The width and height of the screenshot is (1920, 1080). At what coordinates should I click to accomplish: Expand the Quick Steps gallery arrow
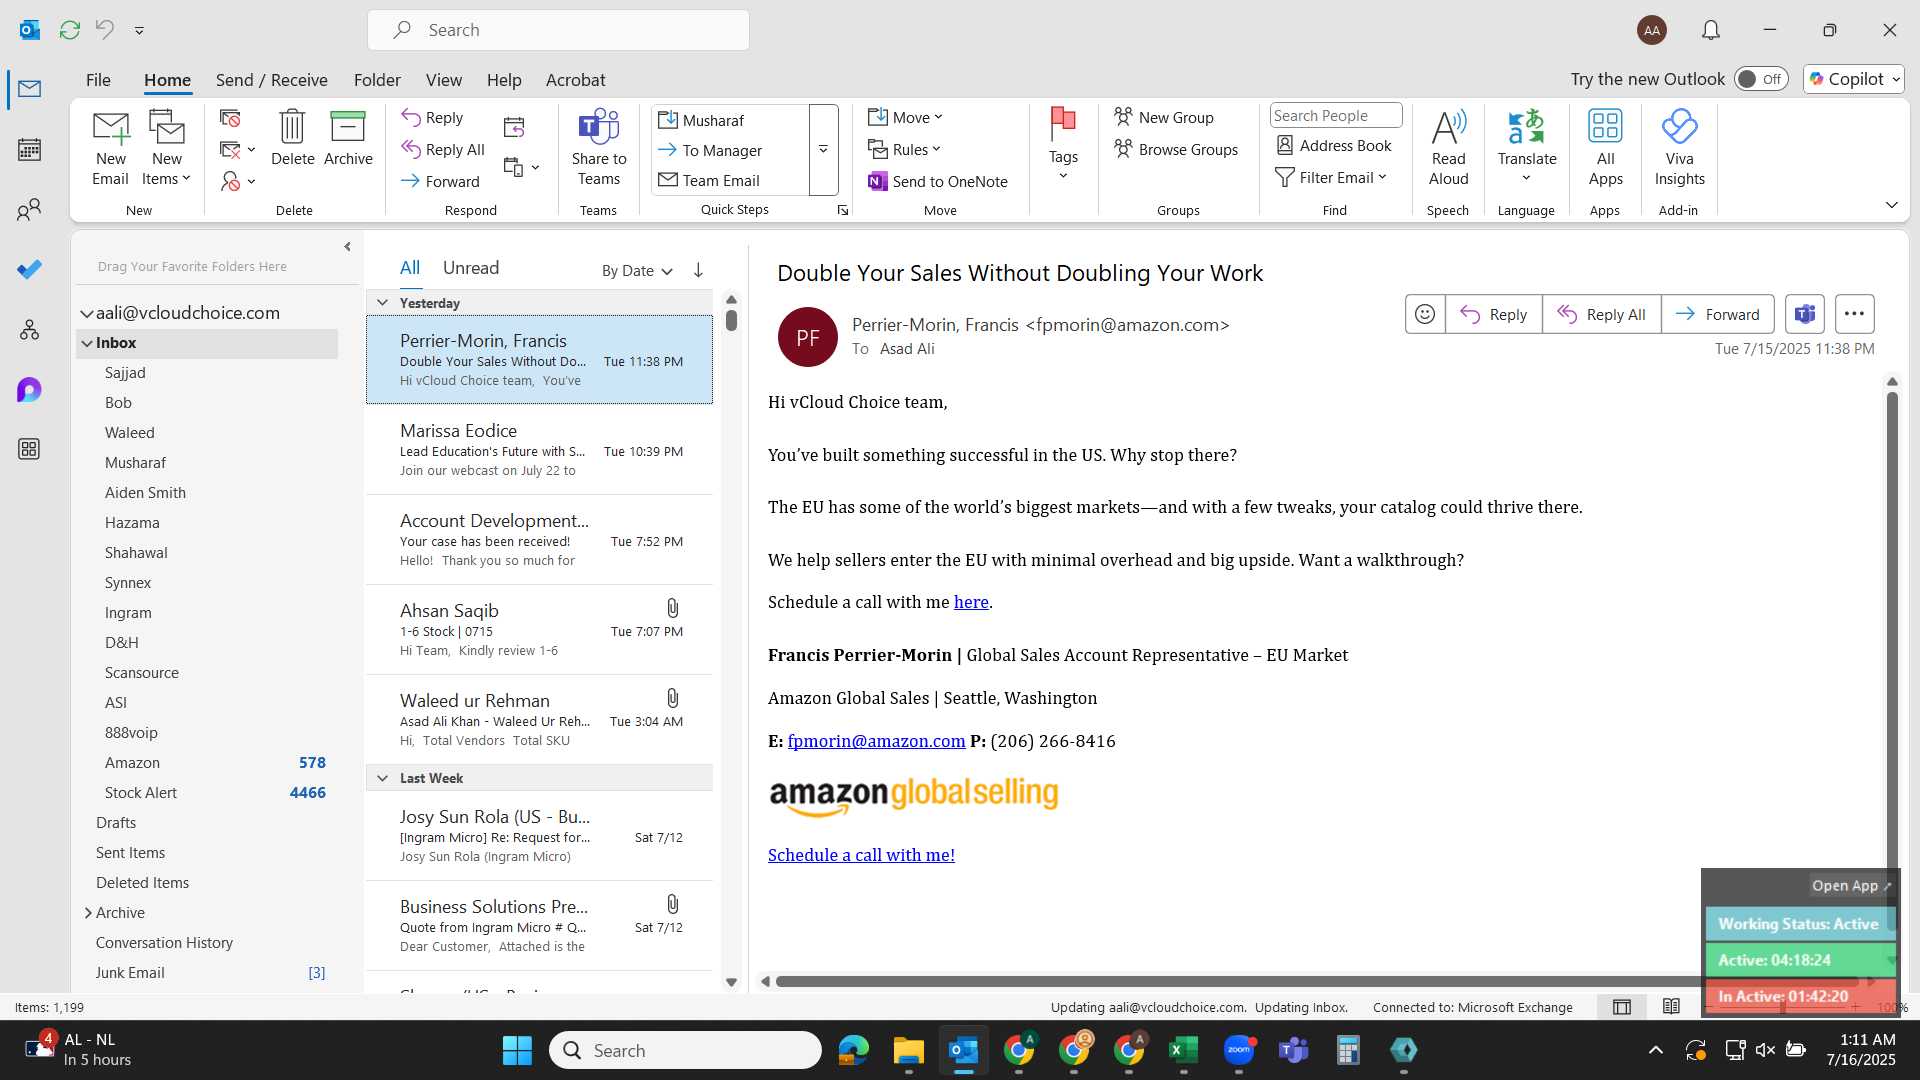(x=823, y=150)
